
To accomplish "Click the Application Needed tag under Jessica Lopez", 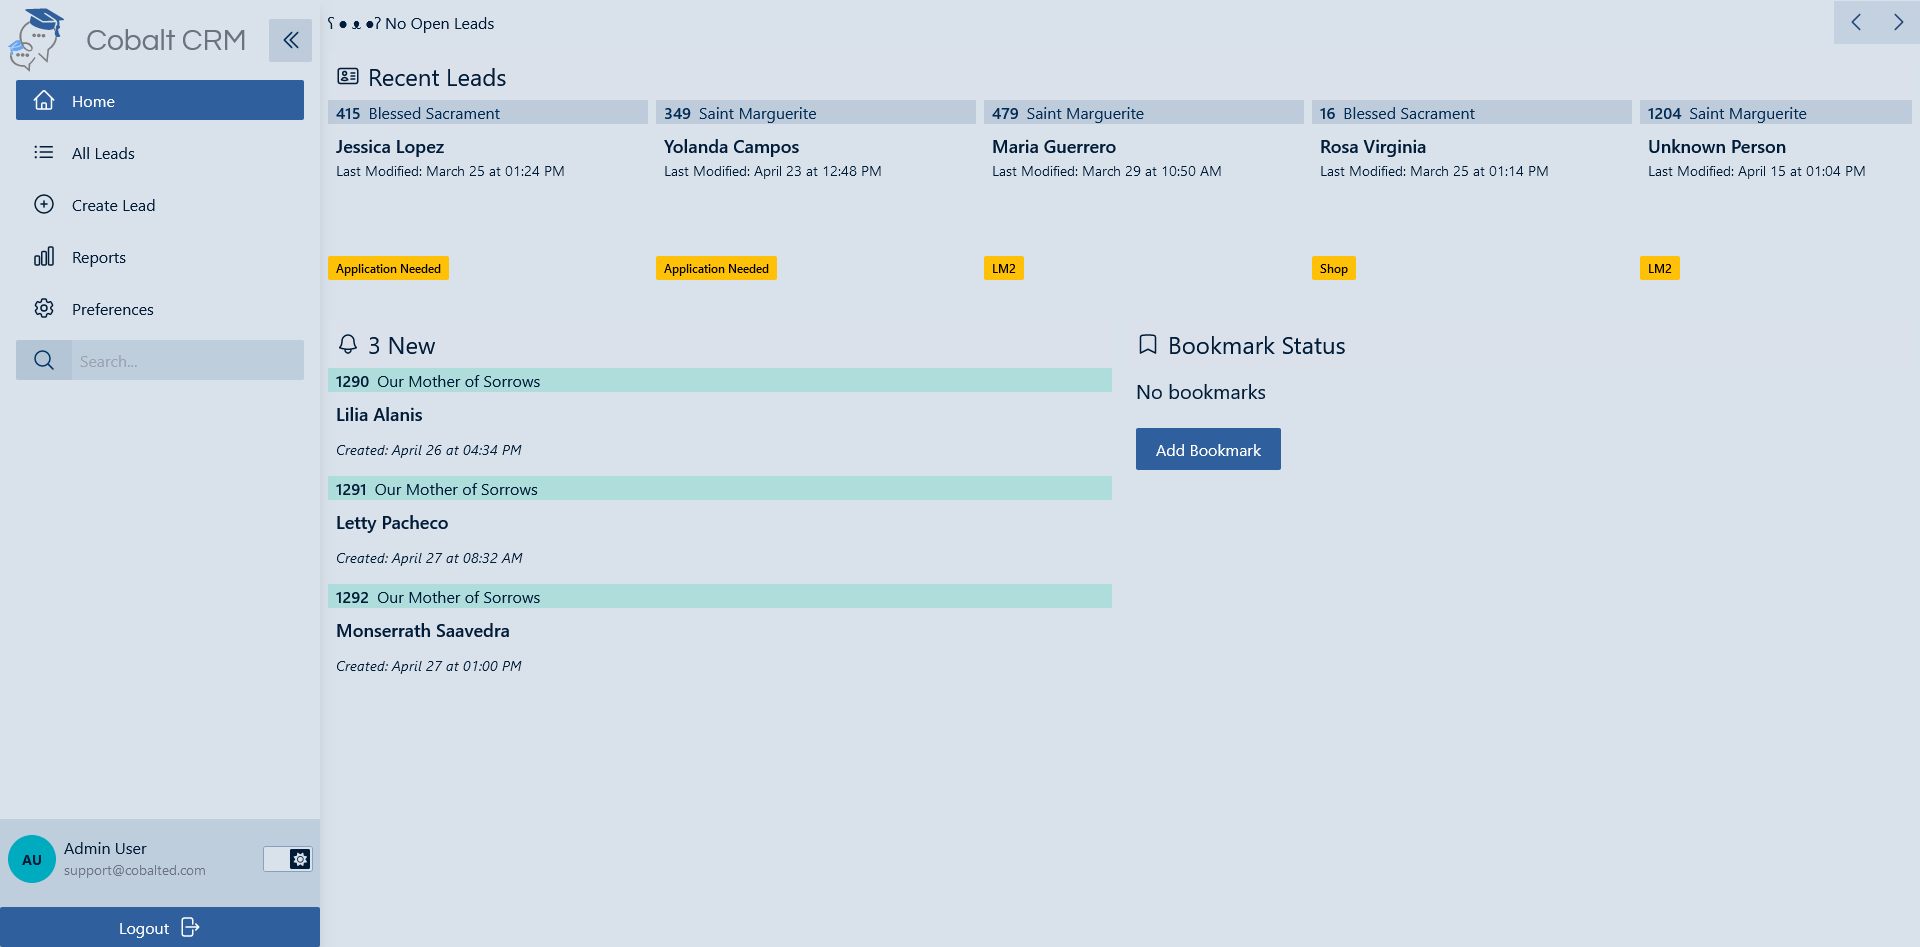I will click(x=388, y=267).
